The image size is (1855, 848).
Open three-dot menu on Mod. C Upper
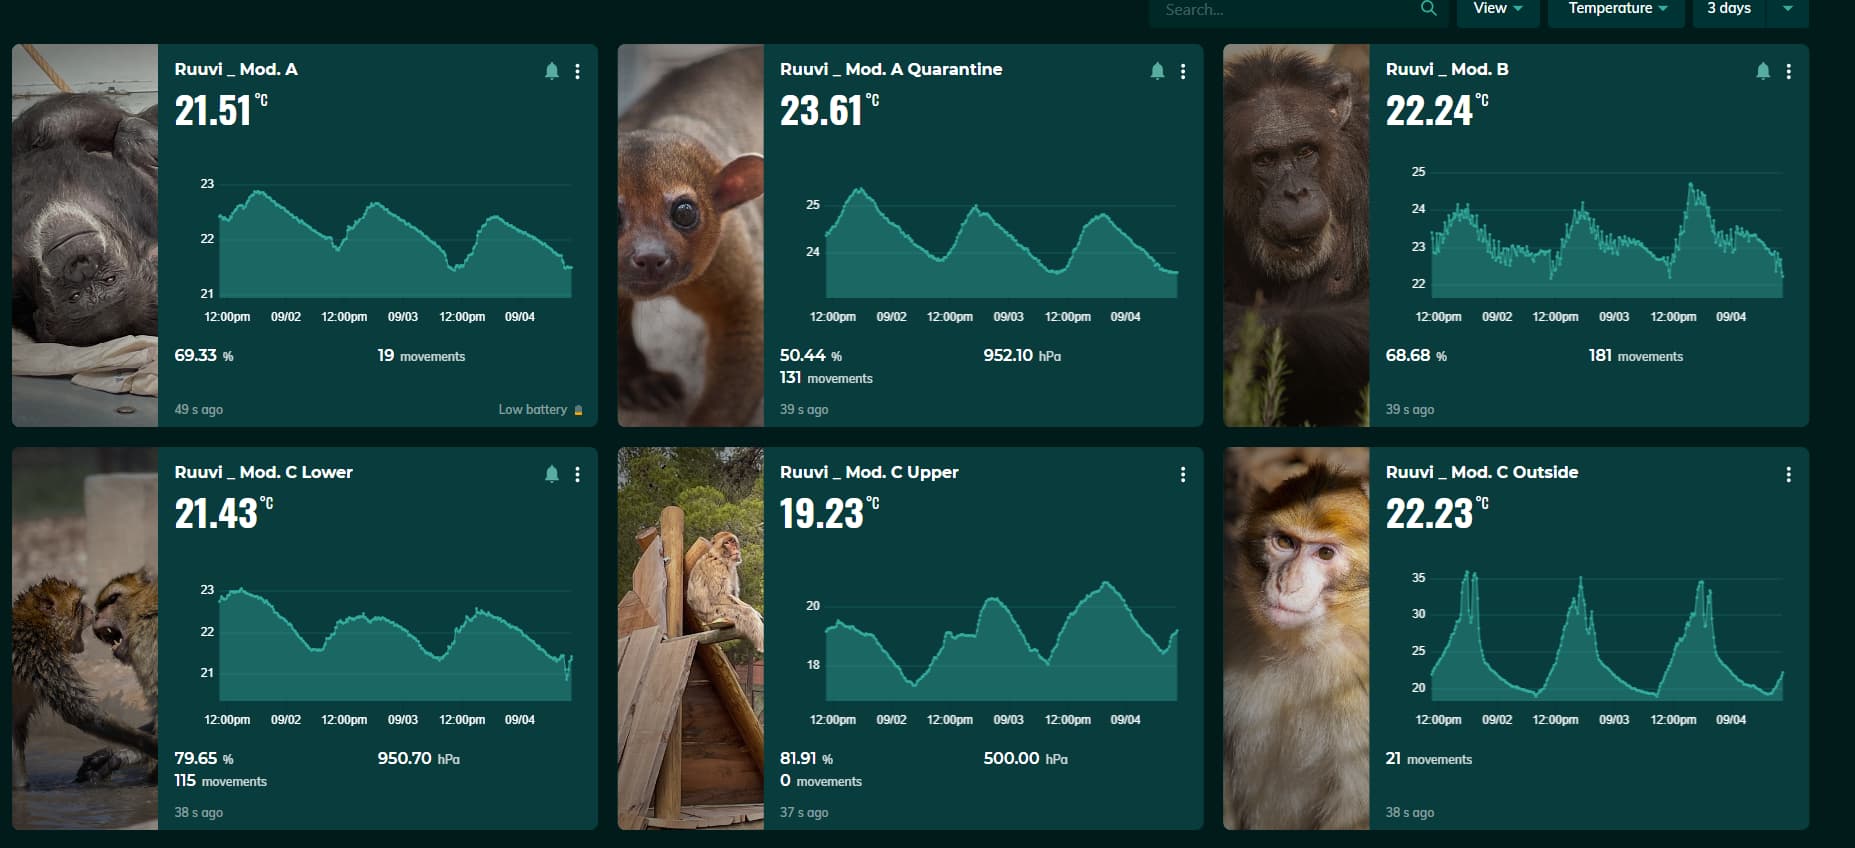1183,474
